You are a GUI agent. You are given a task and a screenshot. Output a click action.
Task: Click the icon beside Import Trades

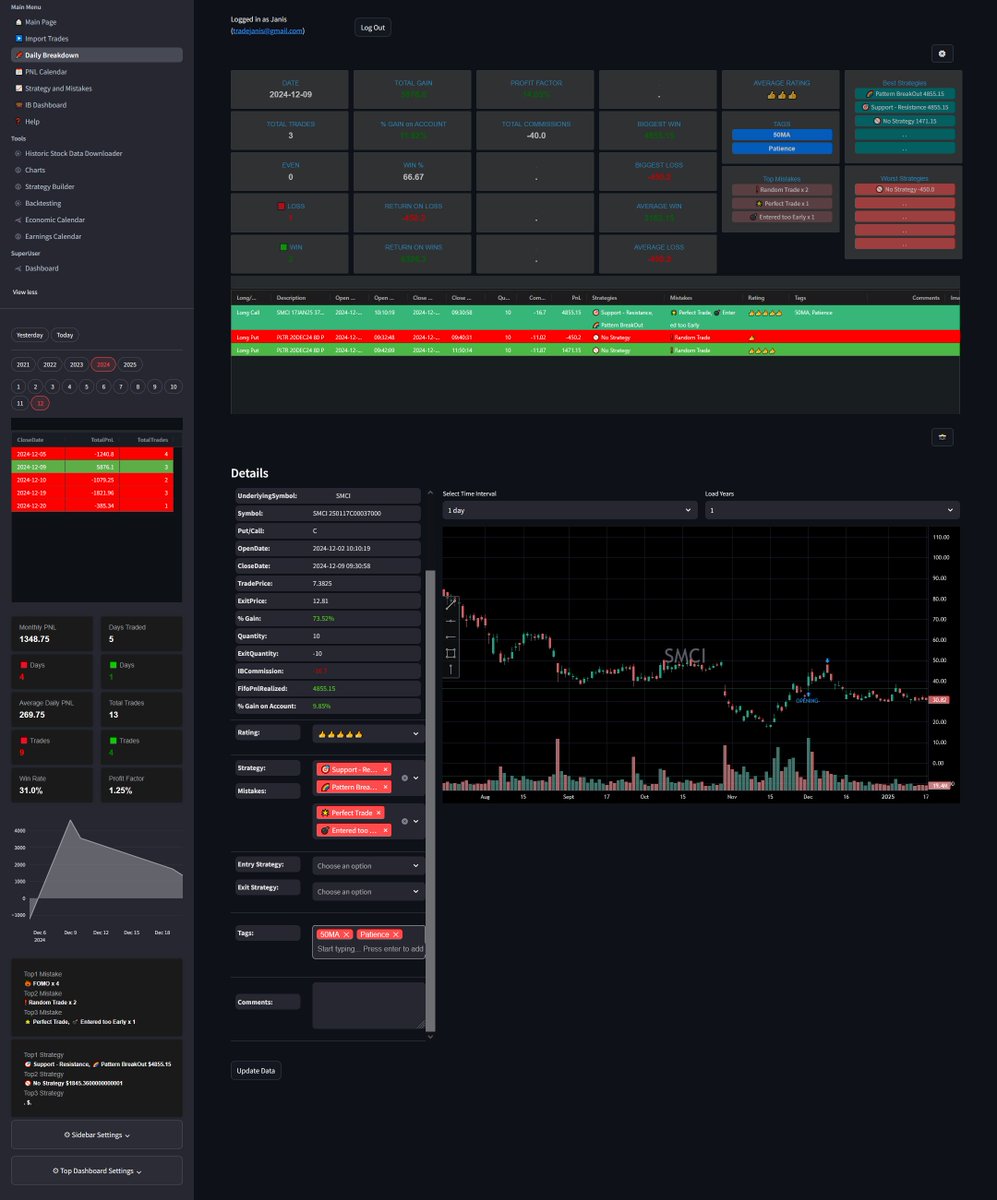pos(18,38)
